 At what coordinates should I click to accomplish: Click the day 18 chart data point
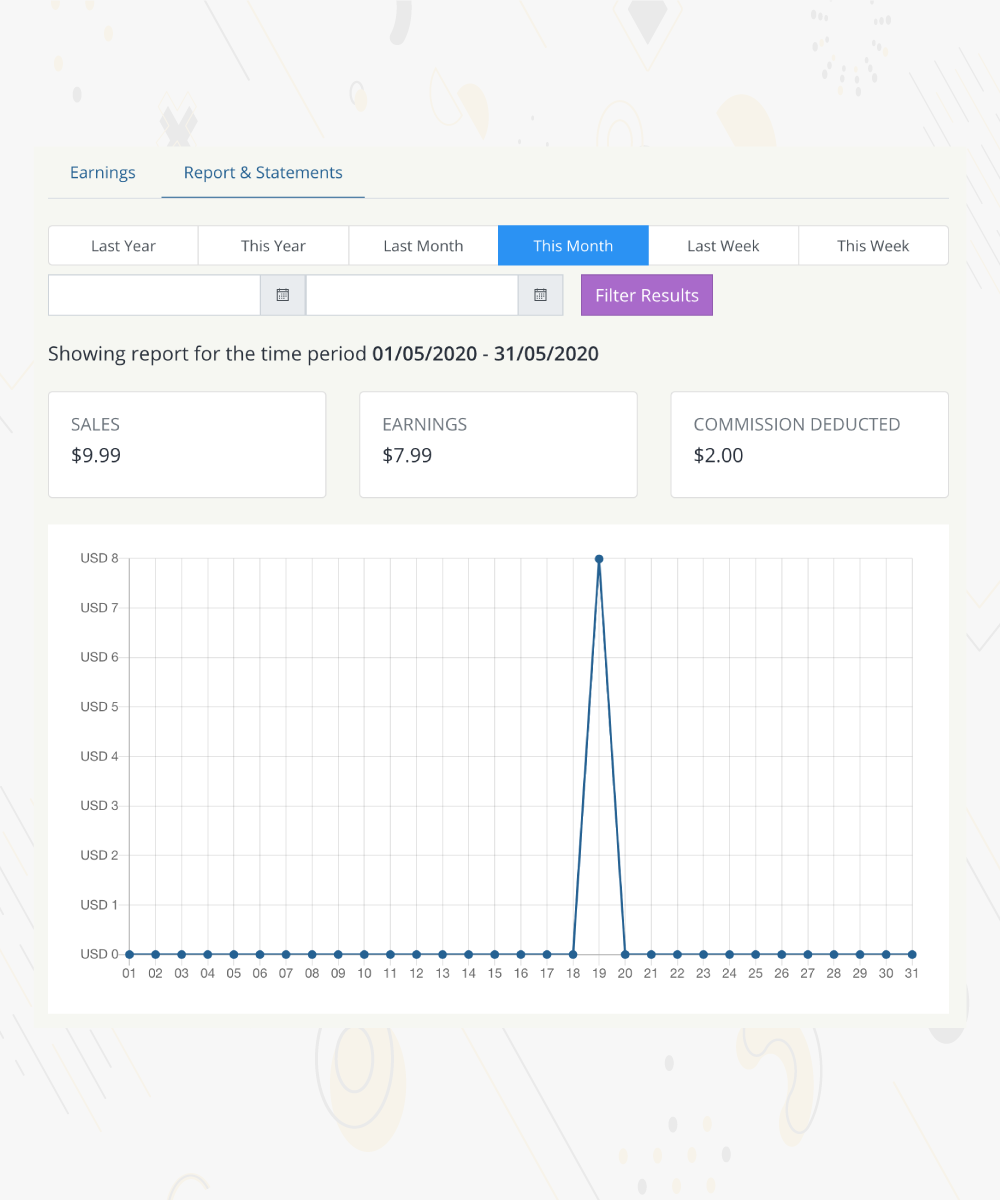tap(573, 954)
